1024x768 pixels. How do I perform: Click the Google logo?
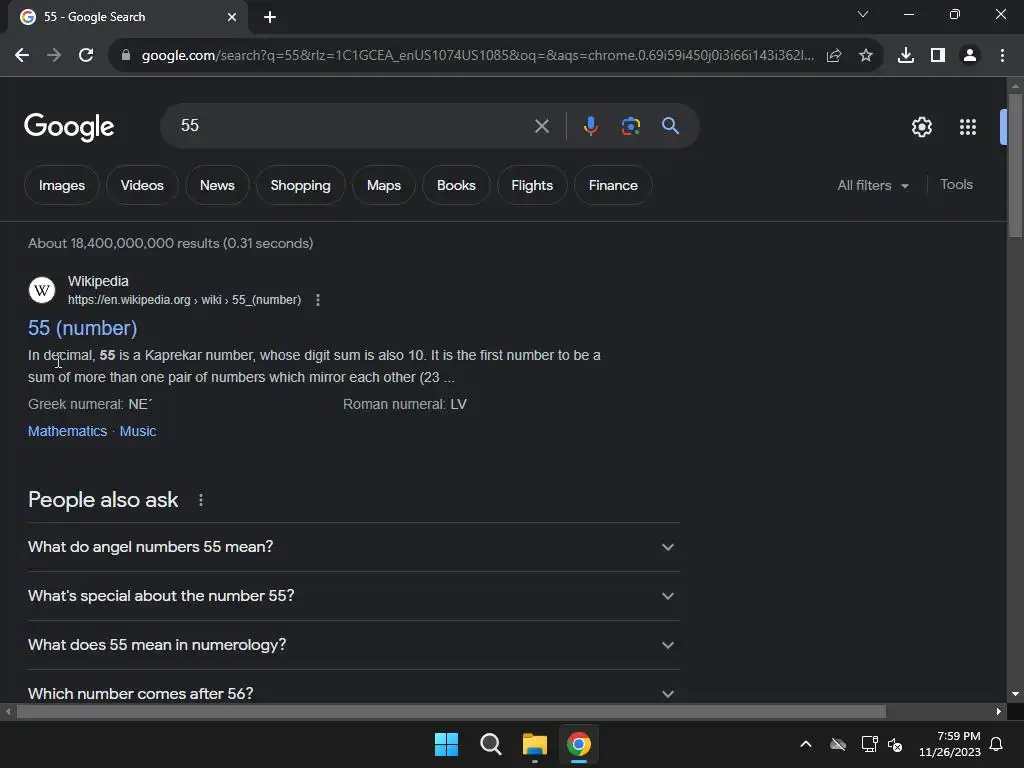point(69,127)
